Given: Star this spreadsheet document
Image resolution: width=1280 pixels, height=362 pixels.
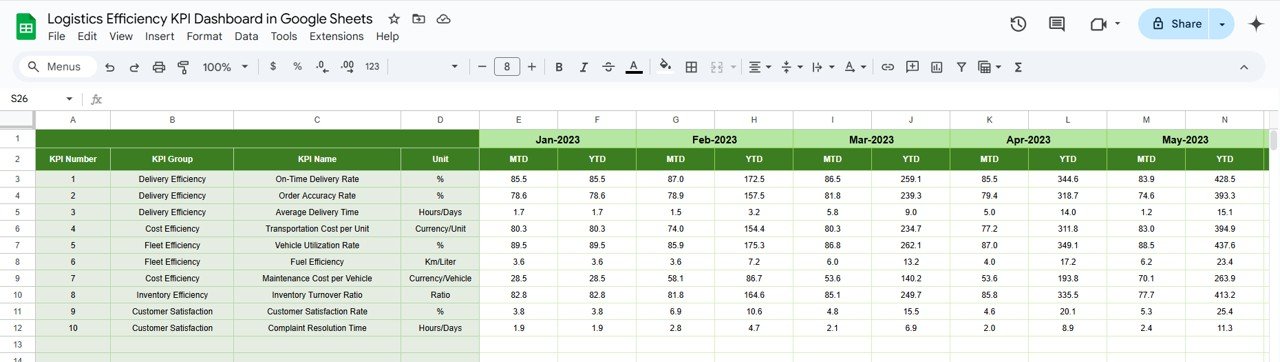Looking at the screenshot, I should pos(394,19).
